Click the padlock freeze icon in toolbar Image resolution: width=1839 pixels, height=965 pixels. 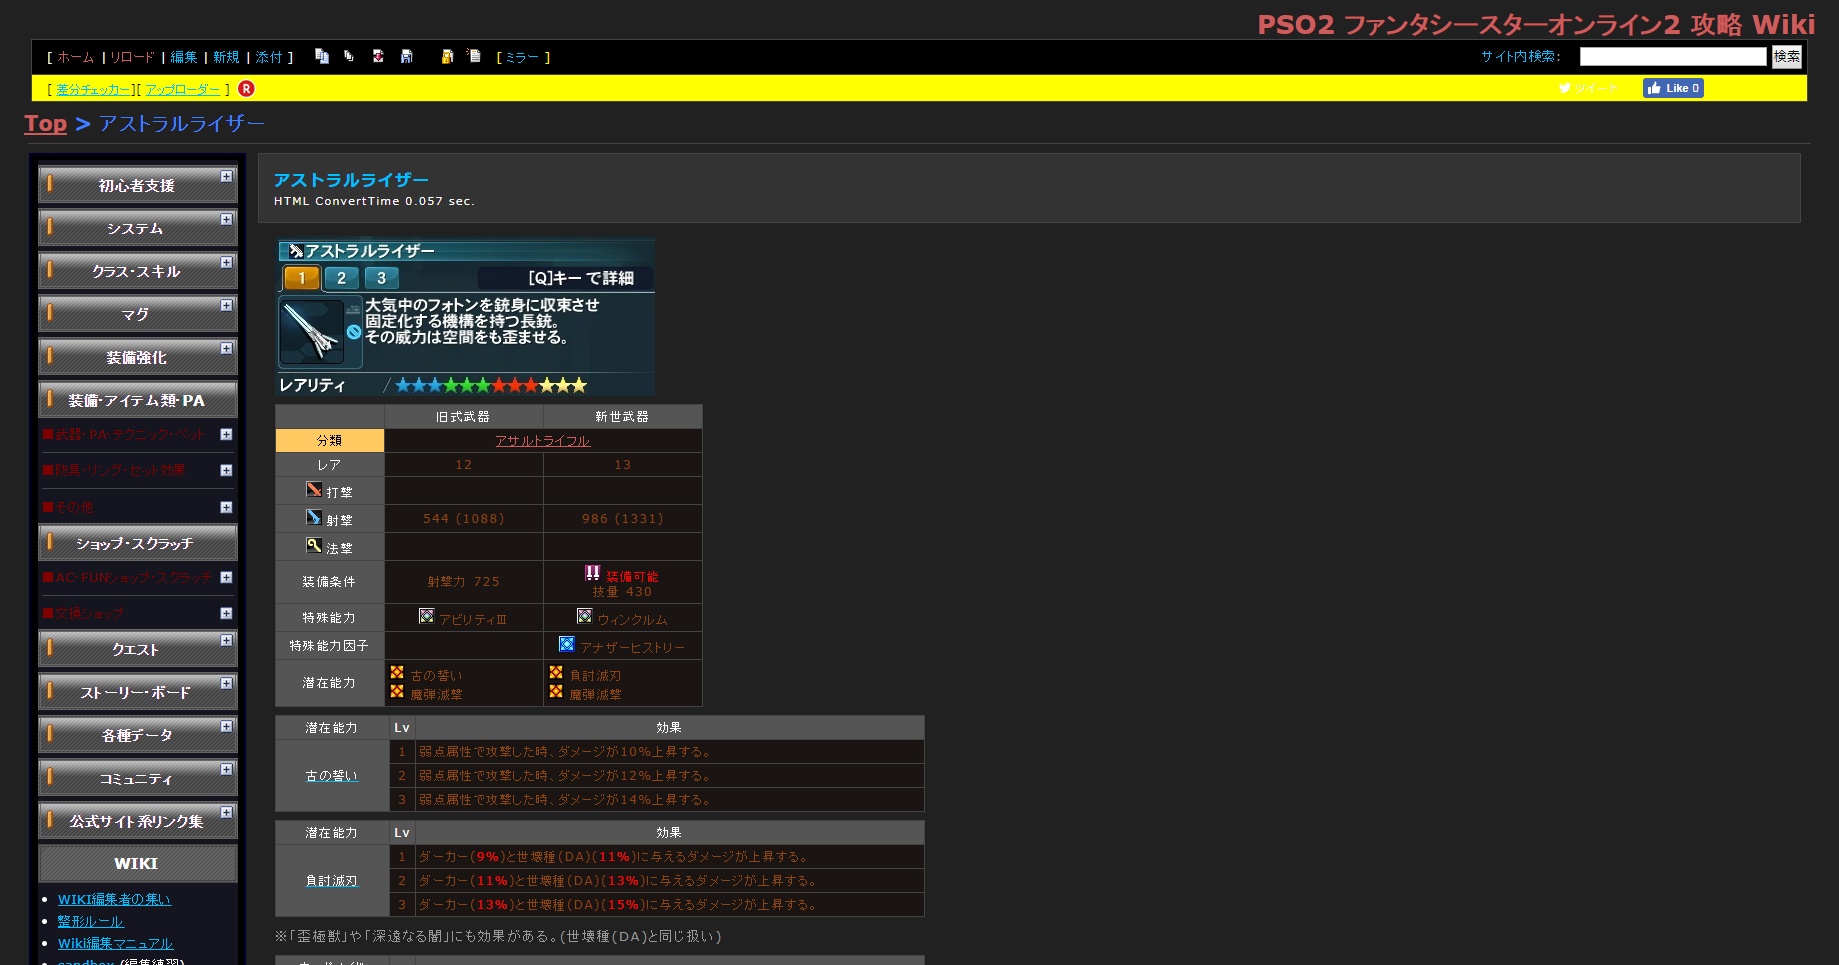coord(447,56)
